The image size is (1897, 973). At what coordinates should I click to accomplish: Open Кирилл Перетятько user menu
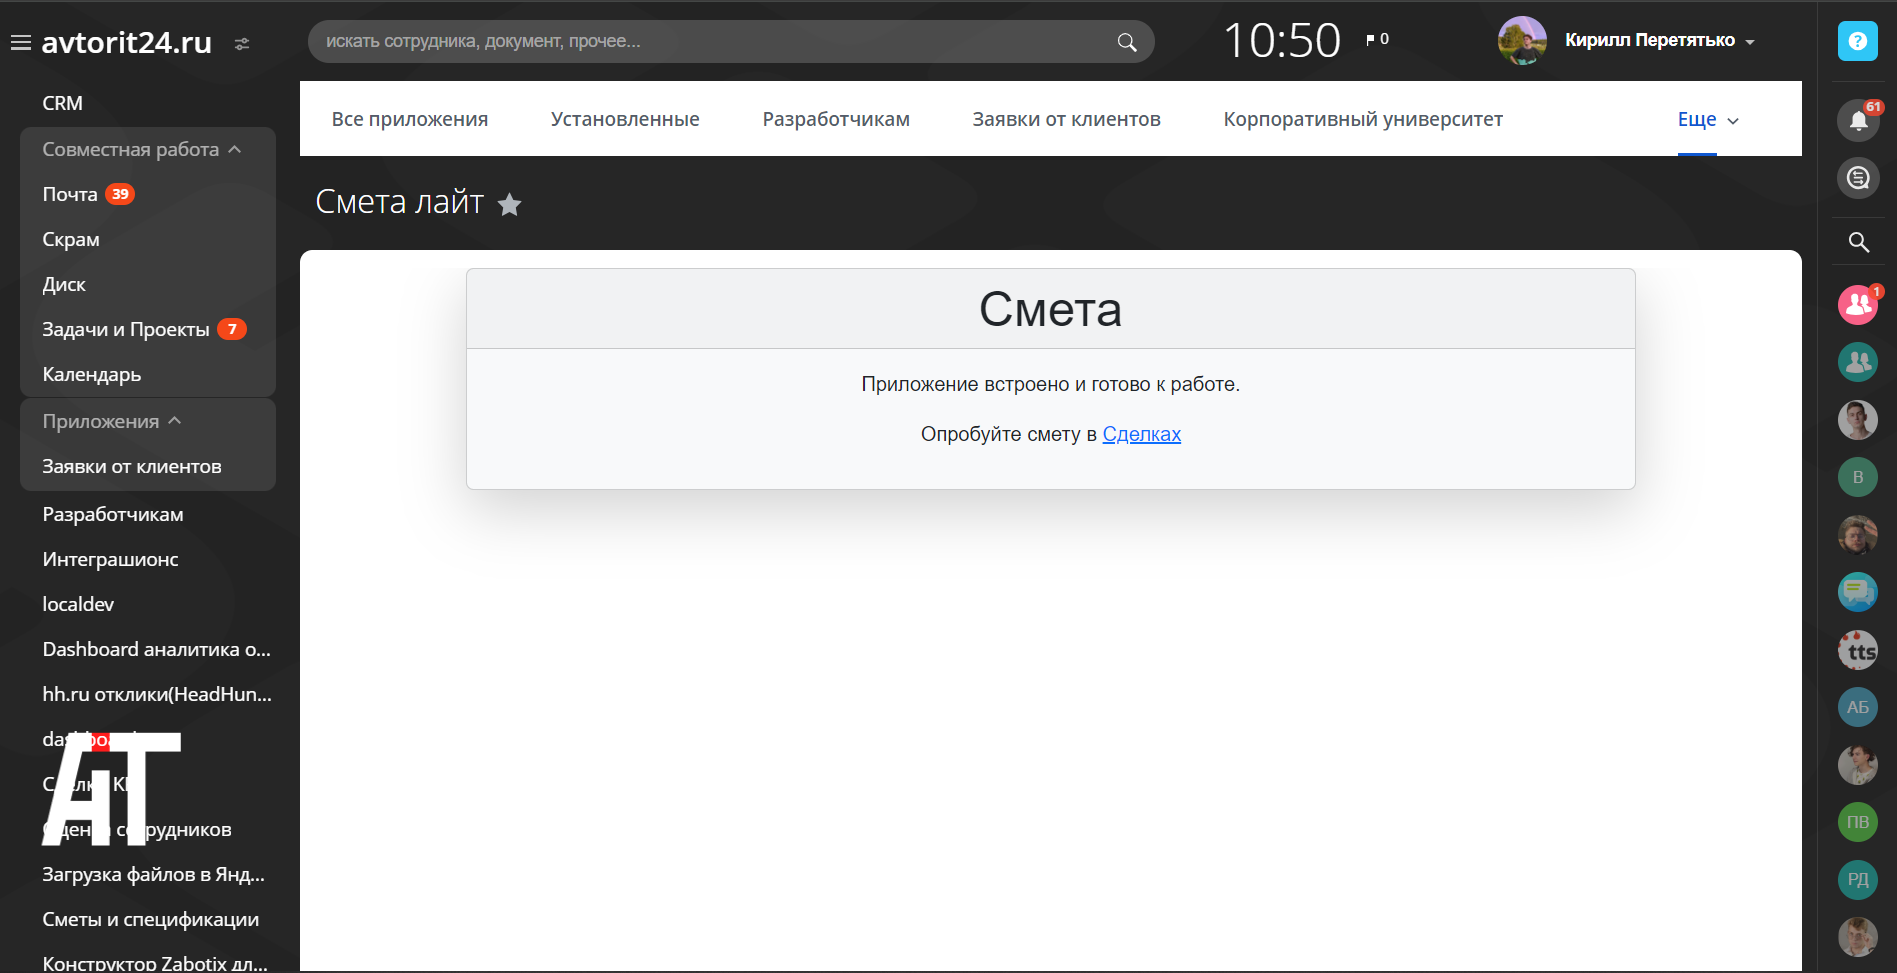coord(1658,41)
